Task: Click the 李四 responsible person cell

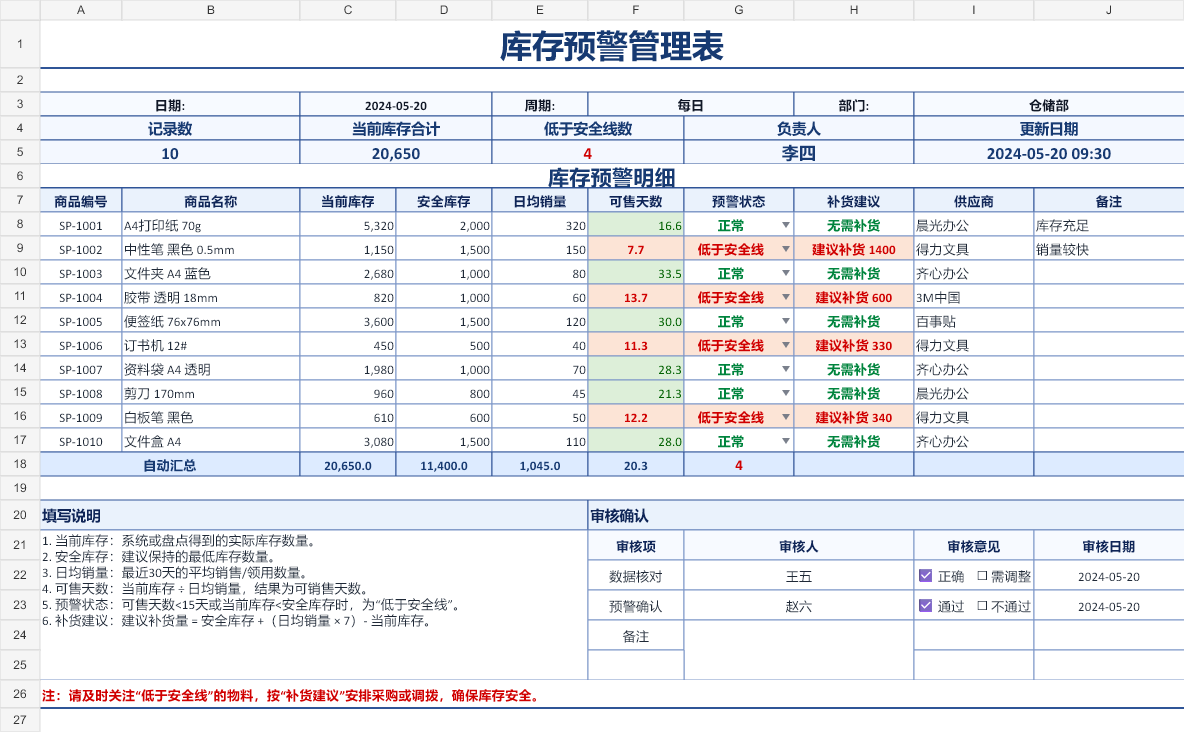Action: coord(799,153)
